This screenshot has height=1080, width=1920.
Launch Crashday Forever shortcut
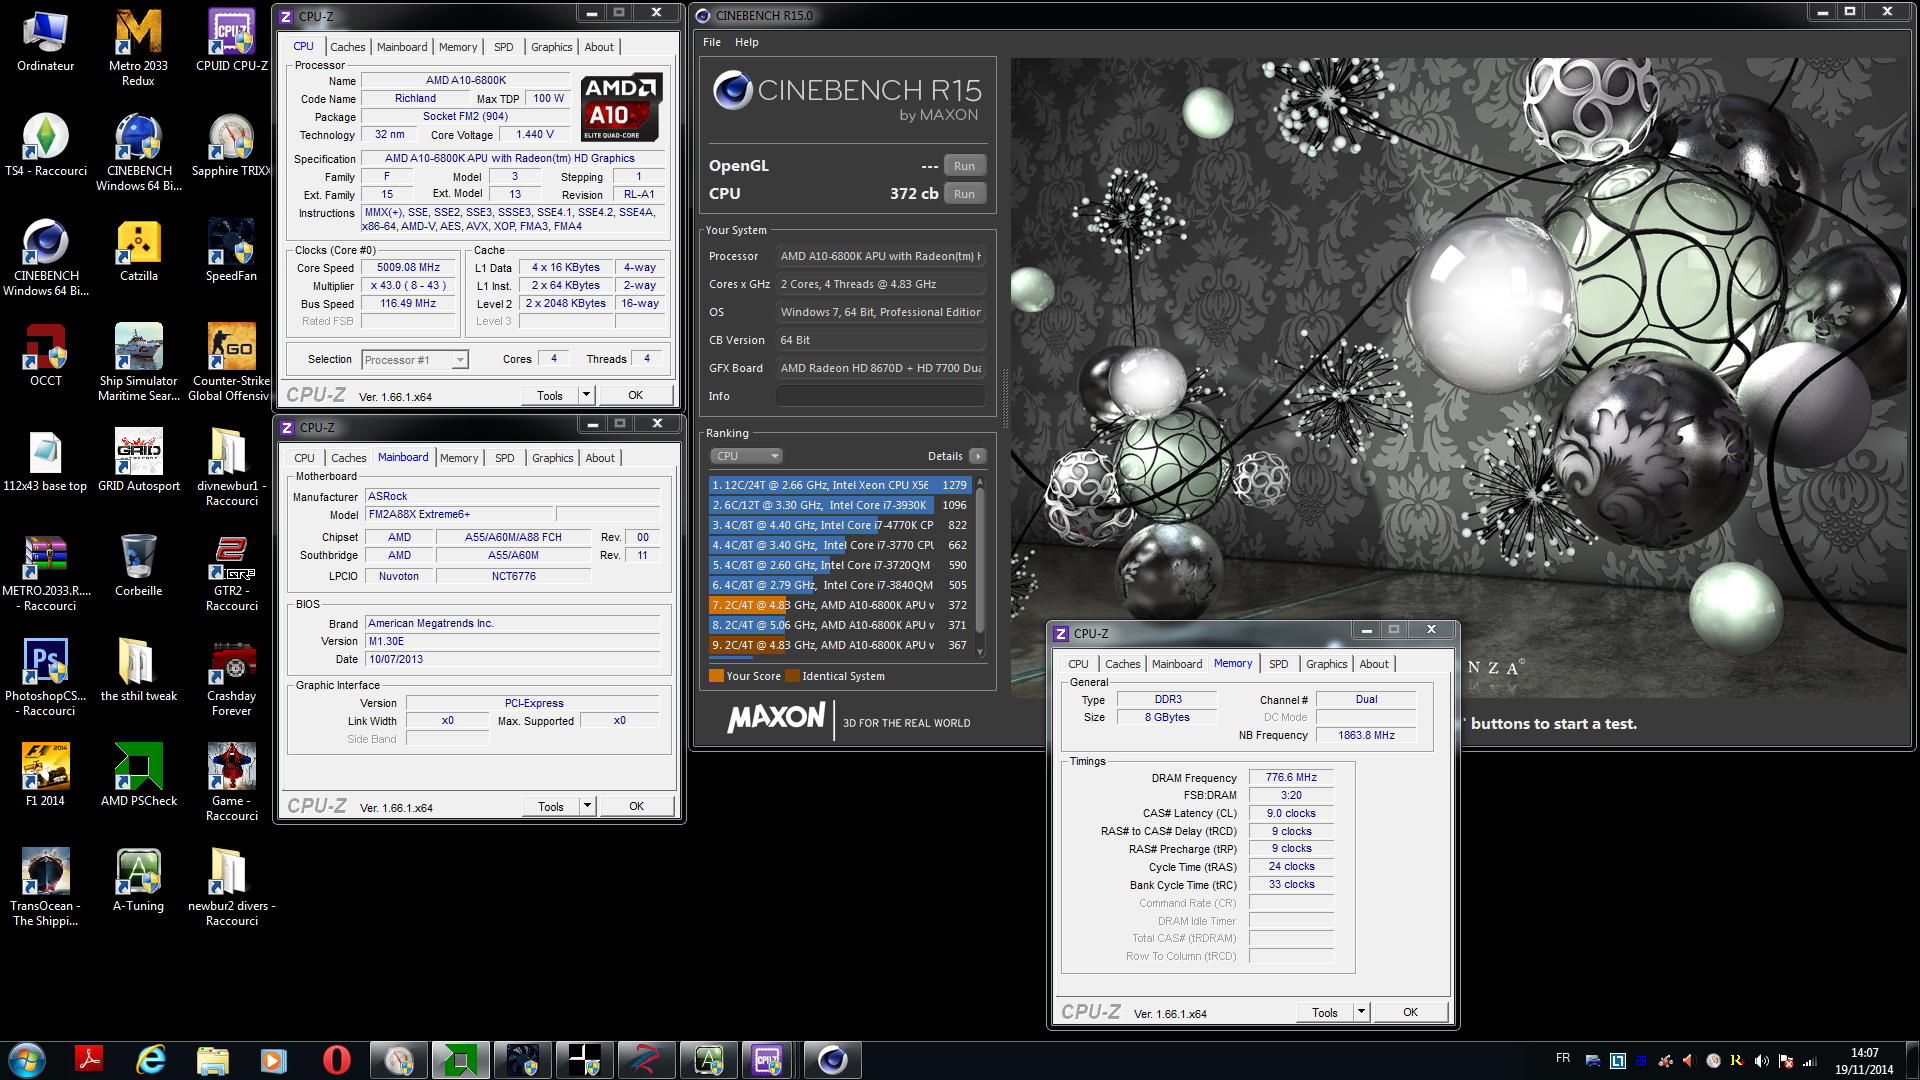[231, 677]
